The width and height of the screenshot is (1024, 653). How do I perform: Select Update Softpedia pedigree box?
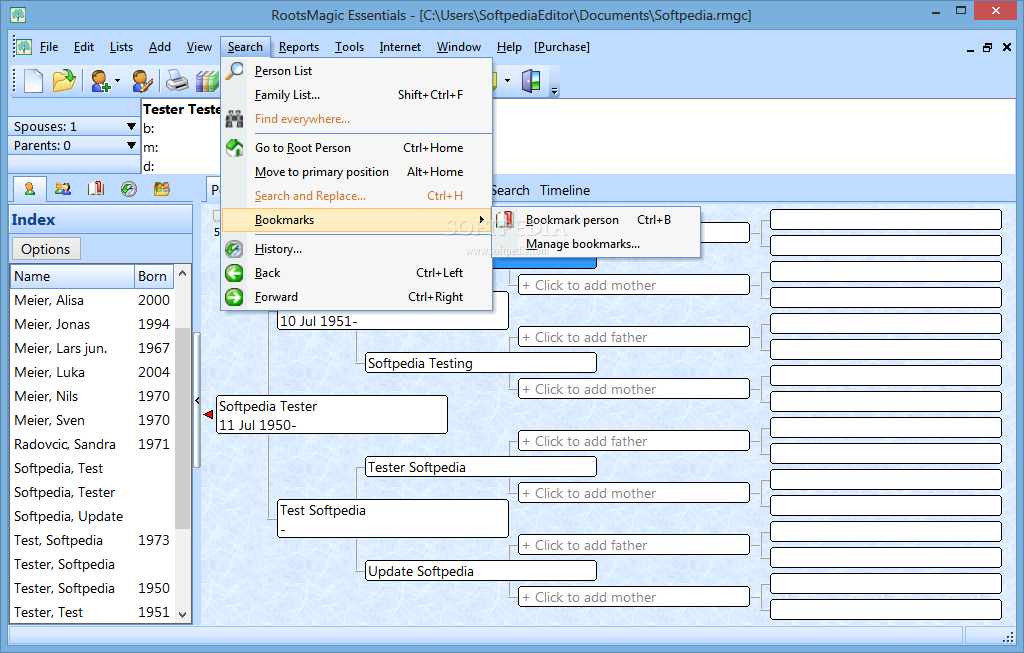click(481, 571)
